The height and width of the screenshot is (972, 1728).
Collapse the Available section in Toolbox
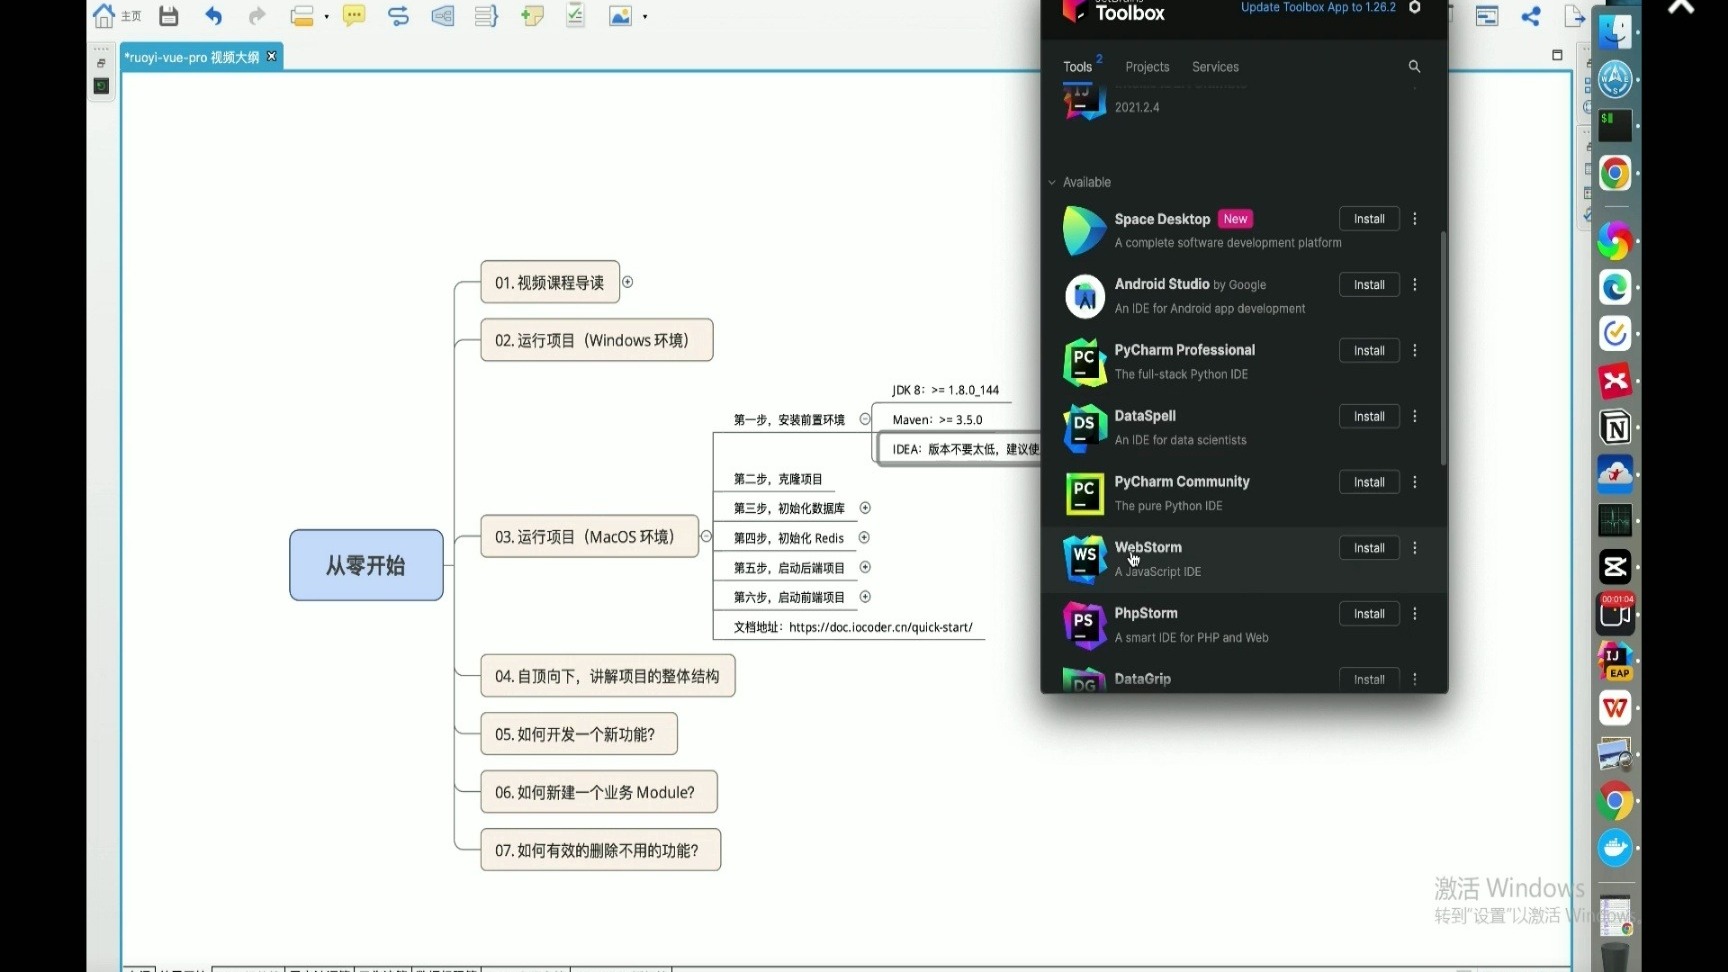coord(1051,182)
